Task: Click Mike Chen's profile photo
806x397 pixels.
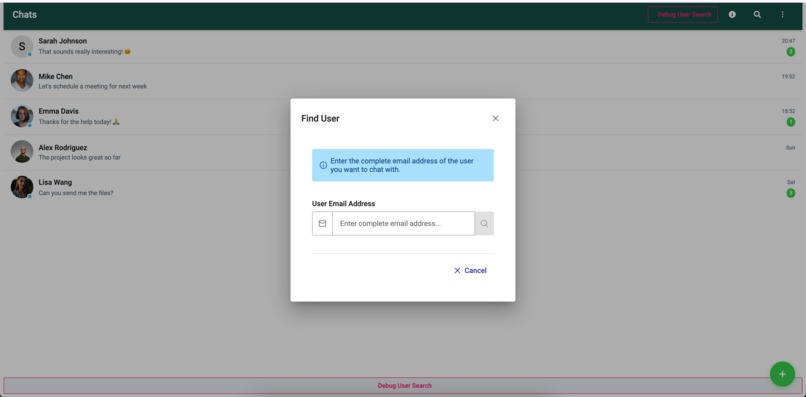Action: [22, 80]
